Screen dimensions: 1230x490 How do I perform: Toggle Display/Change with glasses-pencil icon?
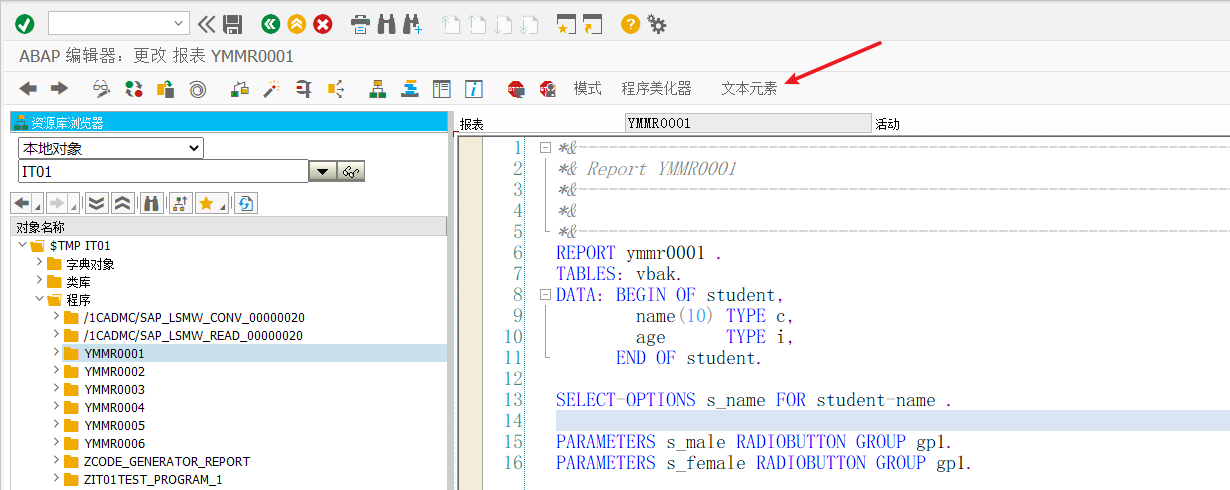click(102, 89)
